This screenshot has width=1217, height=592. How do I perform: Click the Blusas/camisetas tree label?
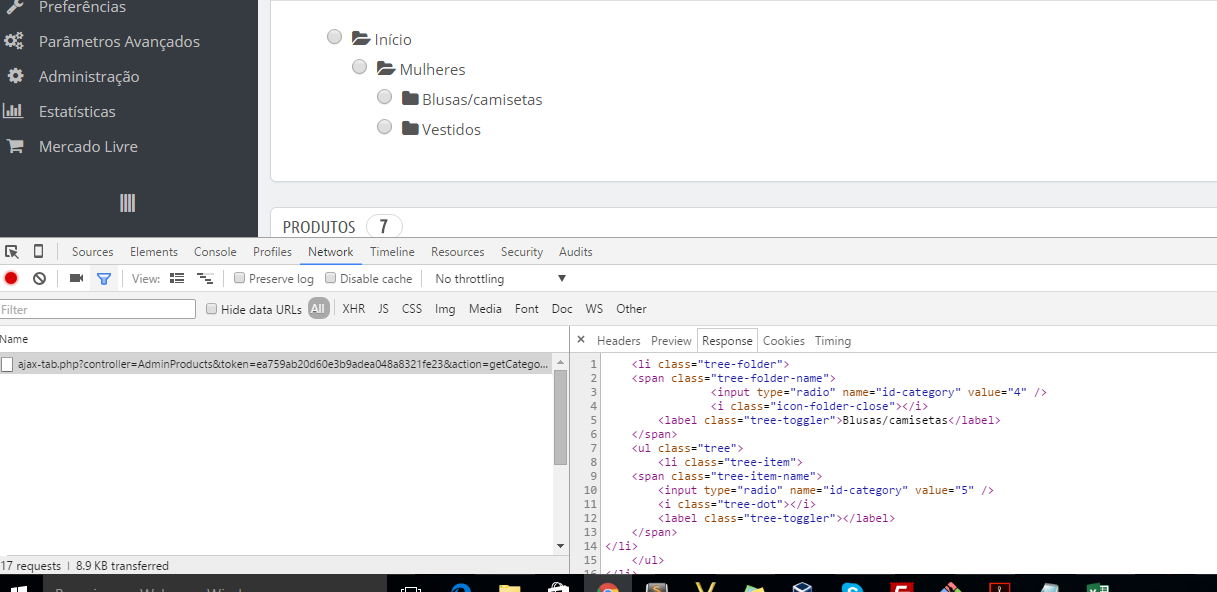482,100
